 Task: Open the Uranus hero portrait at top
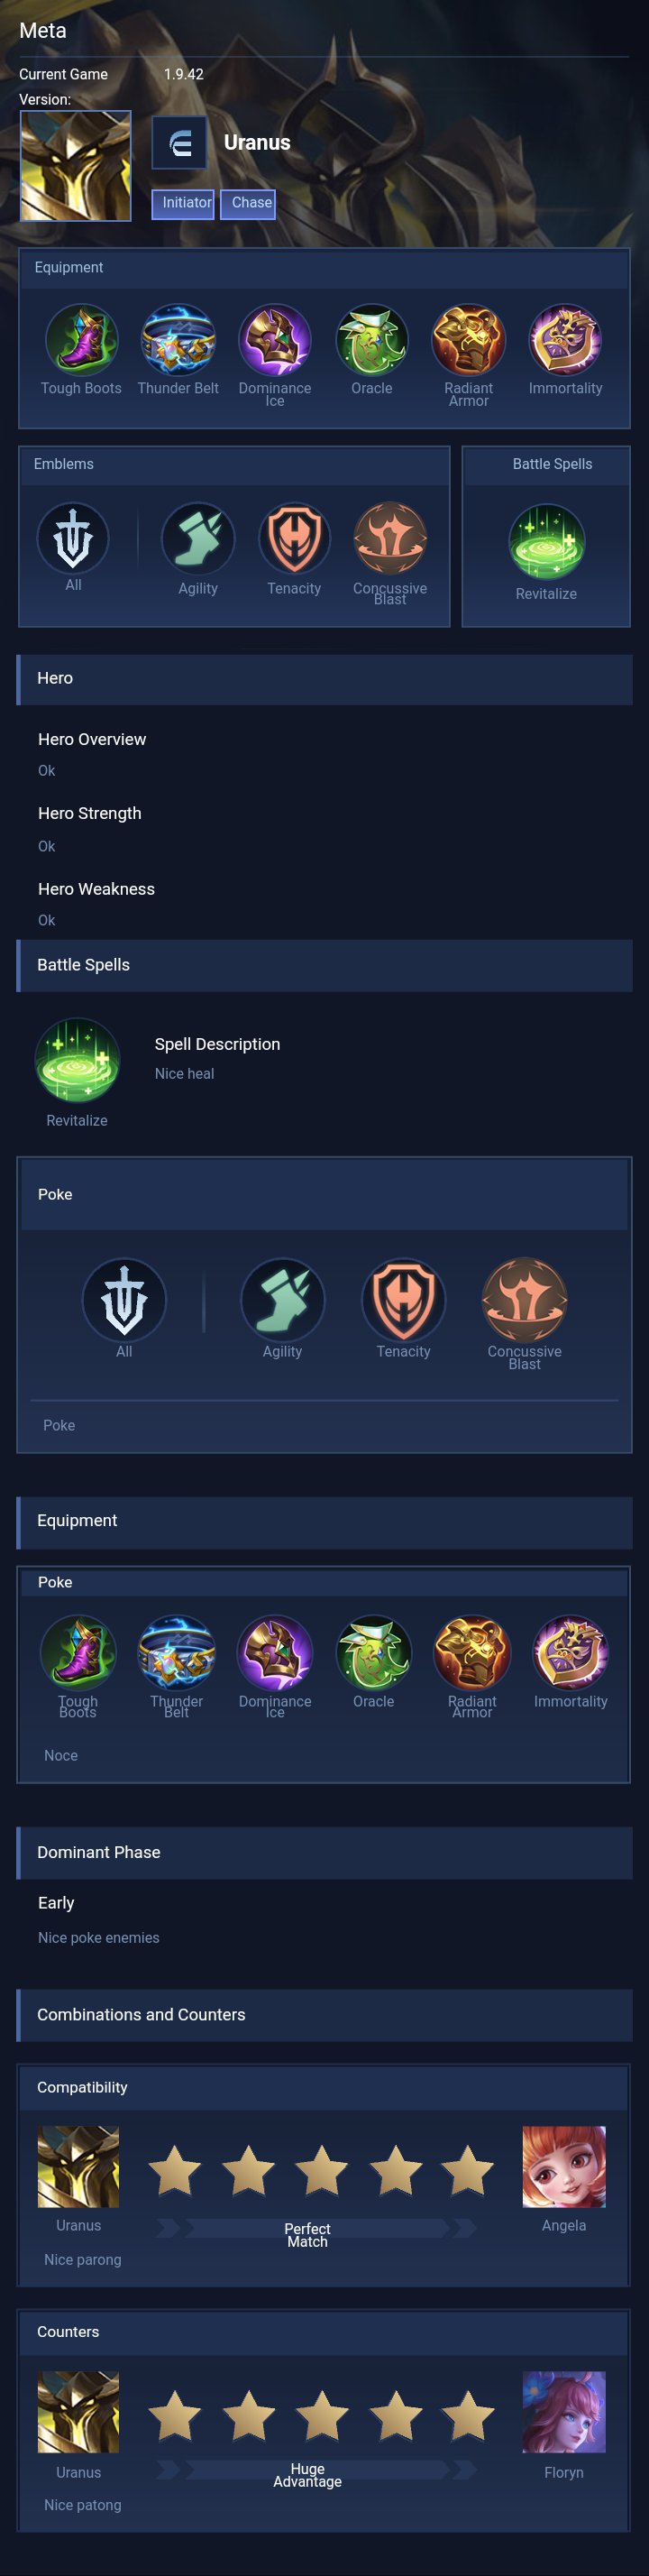coord(76,166)
